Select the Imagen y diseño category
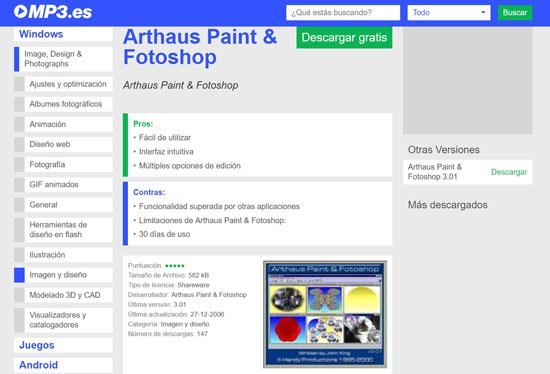 point(63,275)
